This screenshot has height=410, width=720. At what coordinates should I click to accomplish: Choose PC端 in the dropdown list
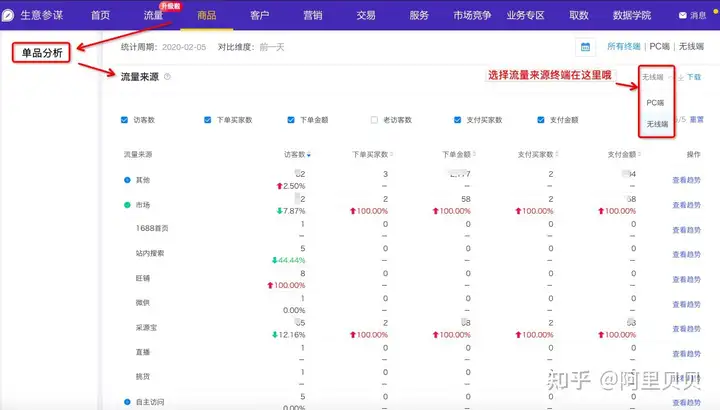(655, 102)
